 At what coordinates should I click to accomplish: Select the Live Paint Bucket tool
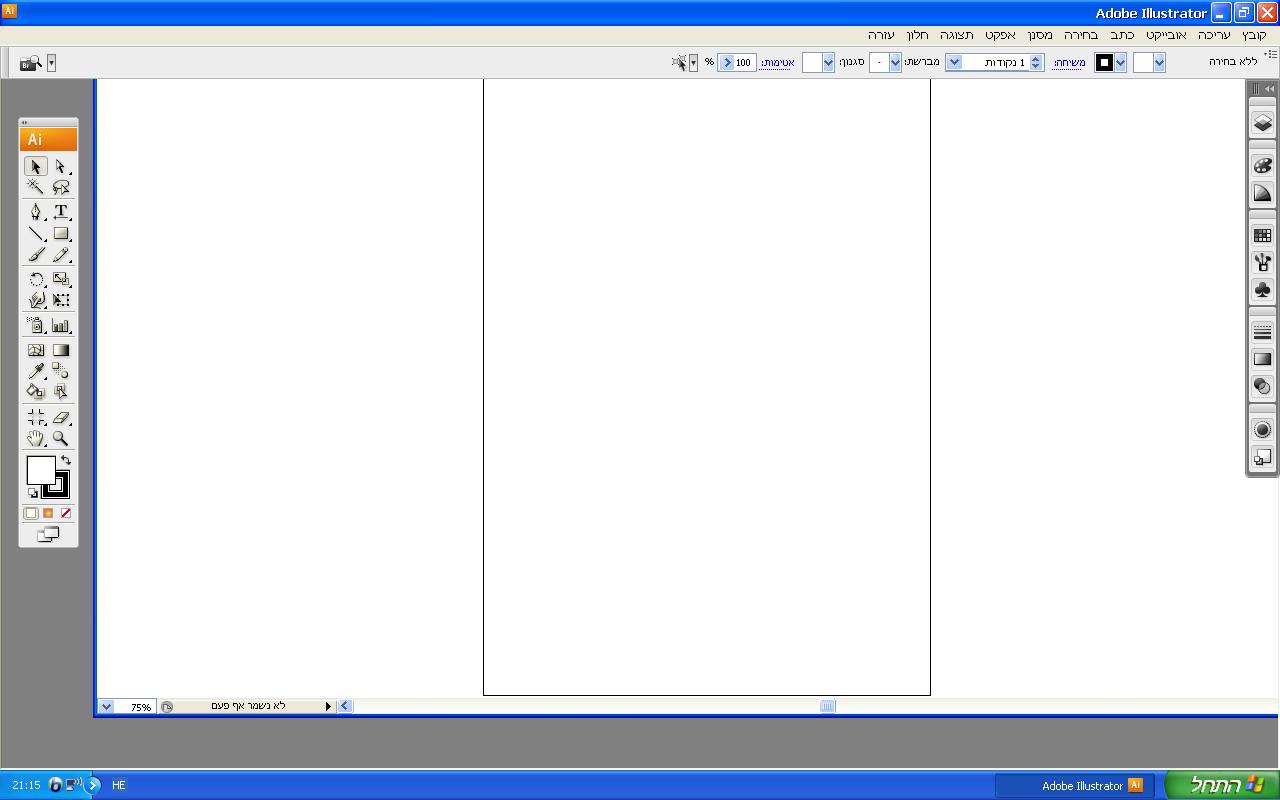(x=36, y=392)
